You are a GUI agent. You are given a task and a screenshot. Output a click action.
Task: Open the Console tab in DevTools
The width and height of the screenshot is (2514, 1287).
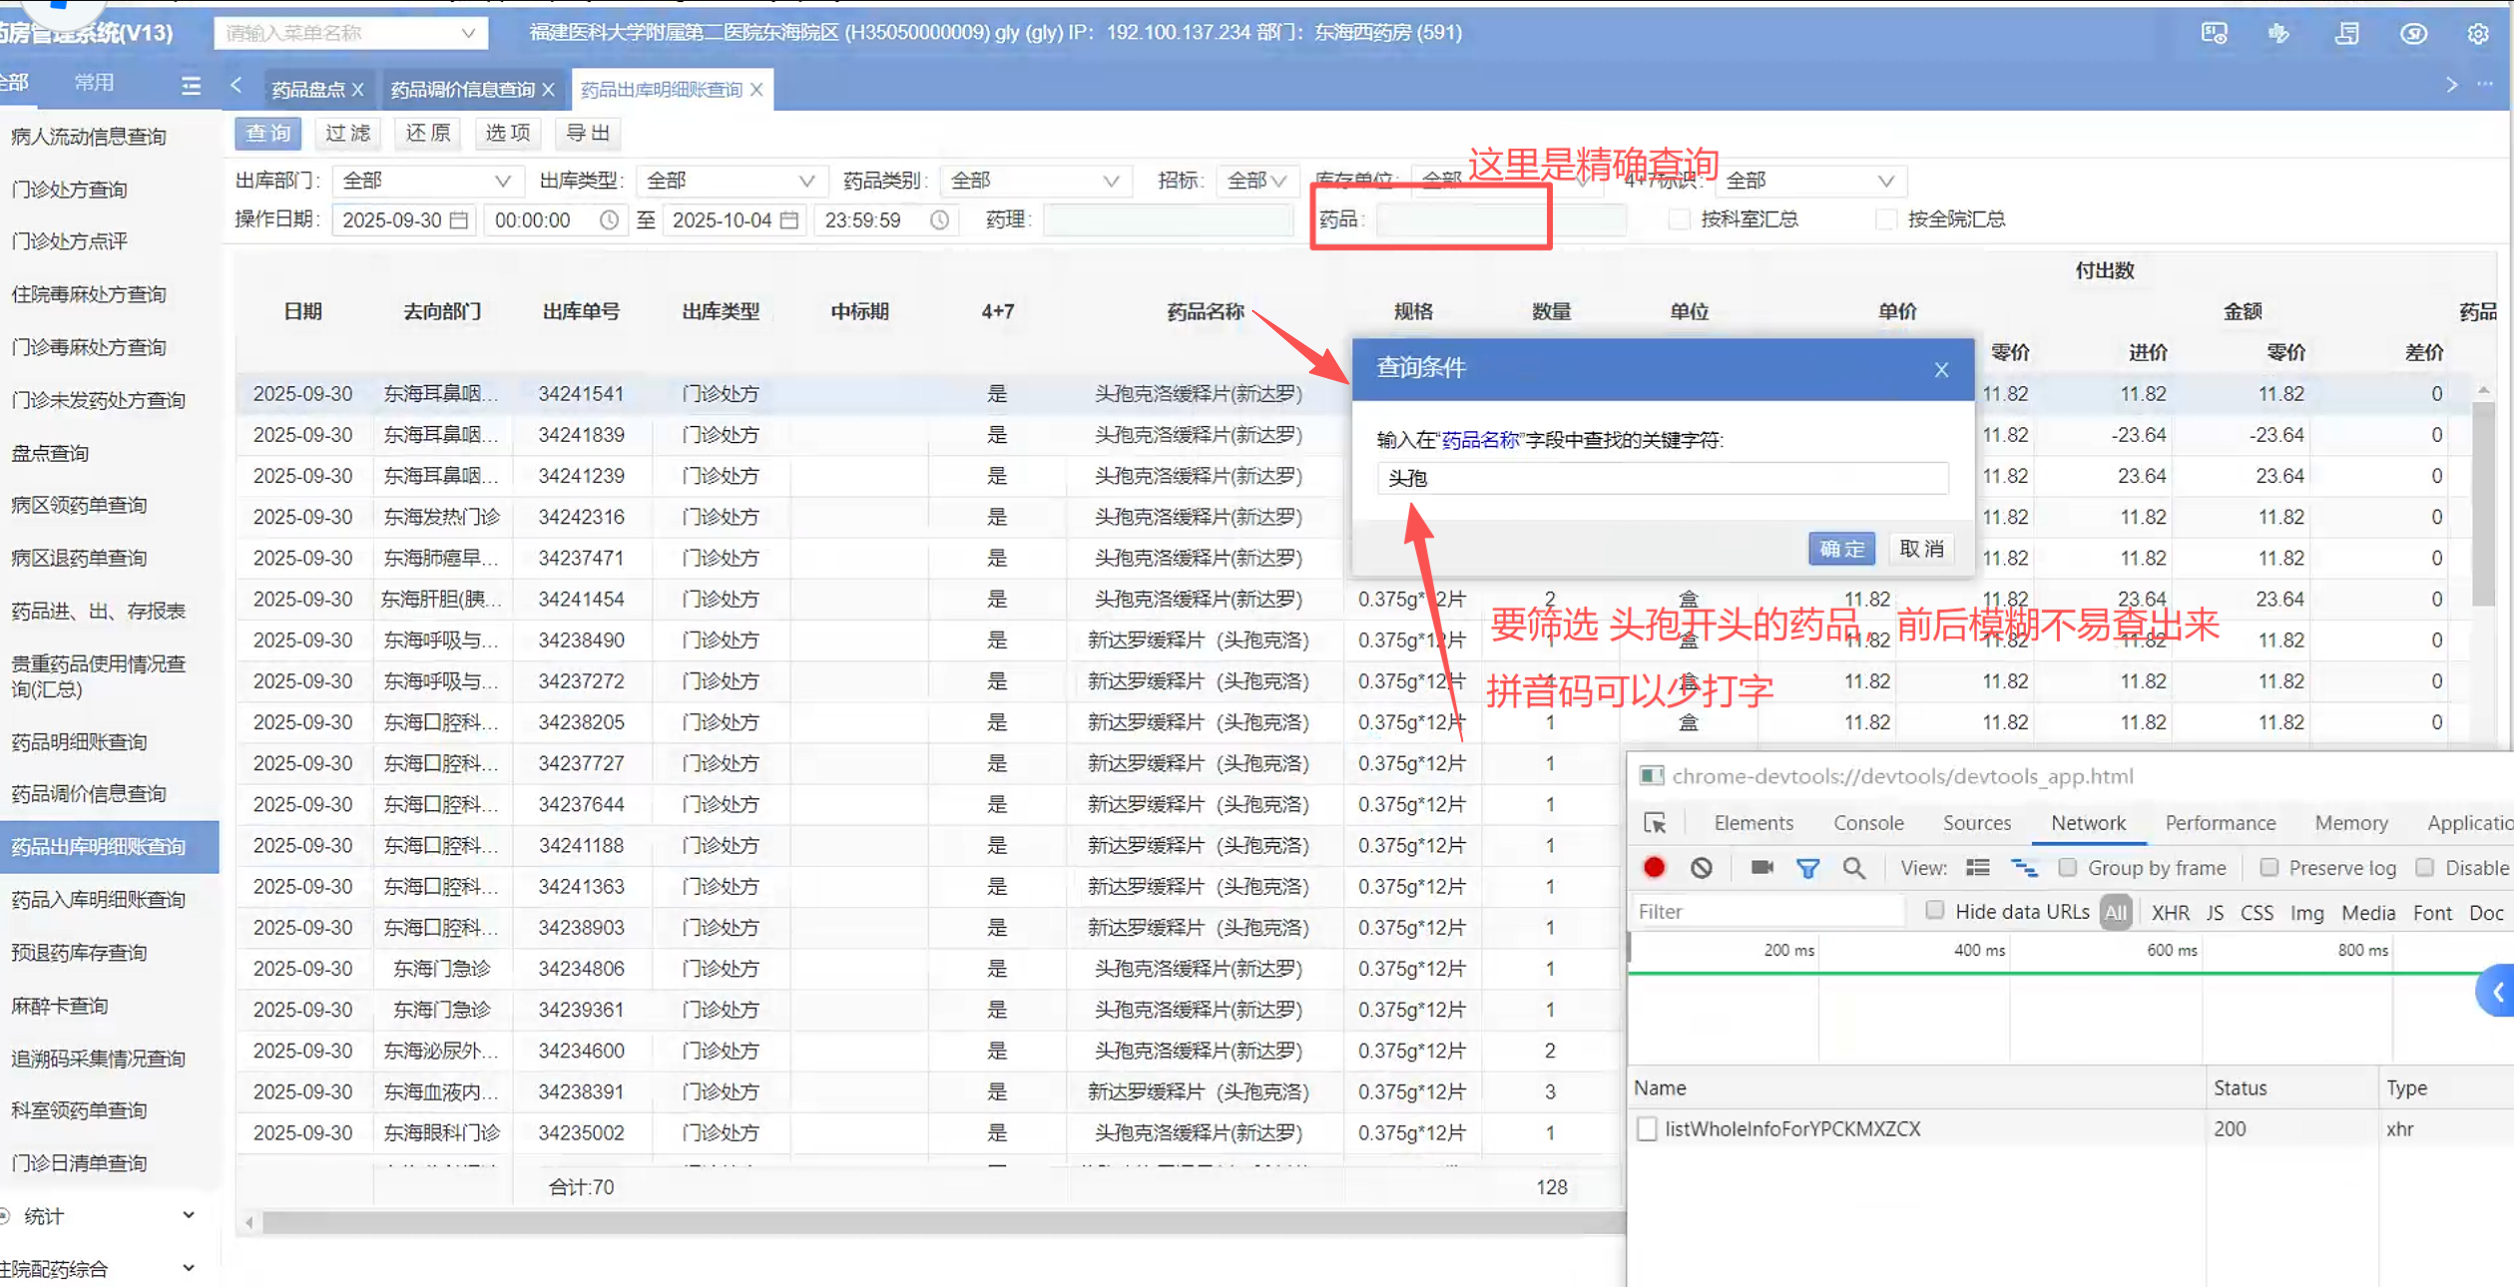1867,823
